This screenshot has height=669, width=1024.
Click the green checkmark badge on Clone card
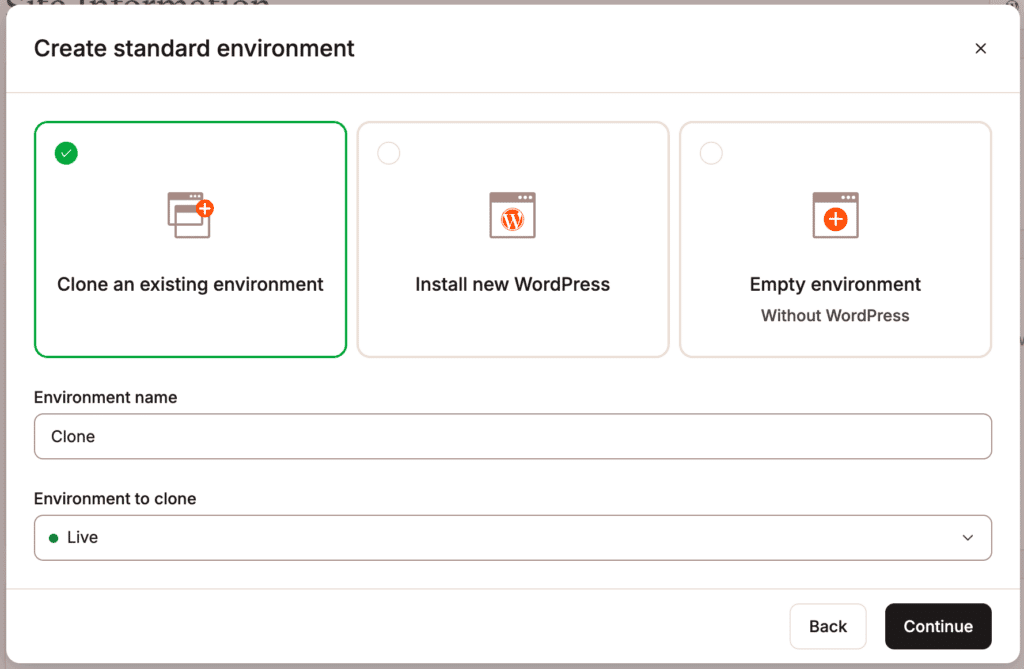tap(66, 153)
